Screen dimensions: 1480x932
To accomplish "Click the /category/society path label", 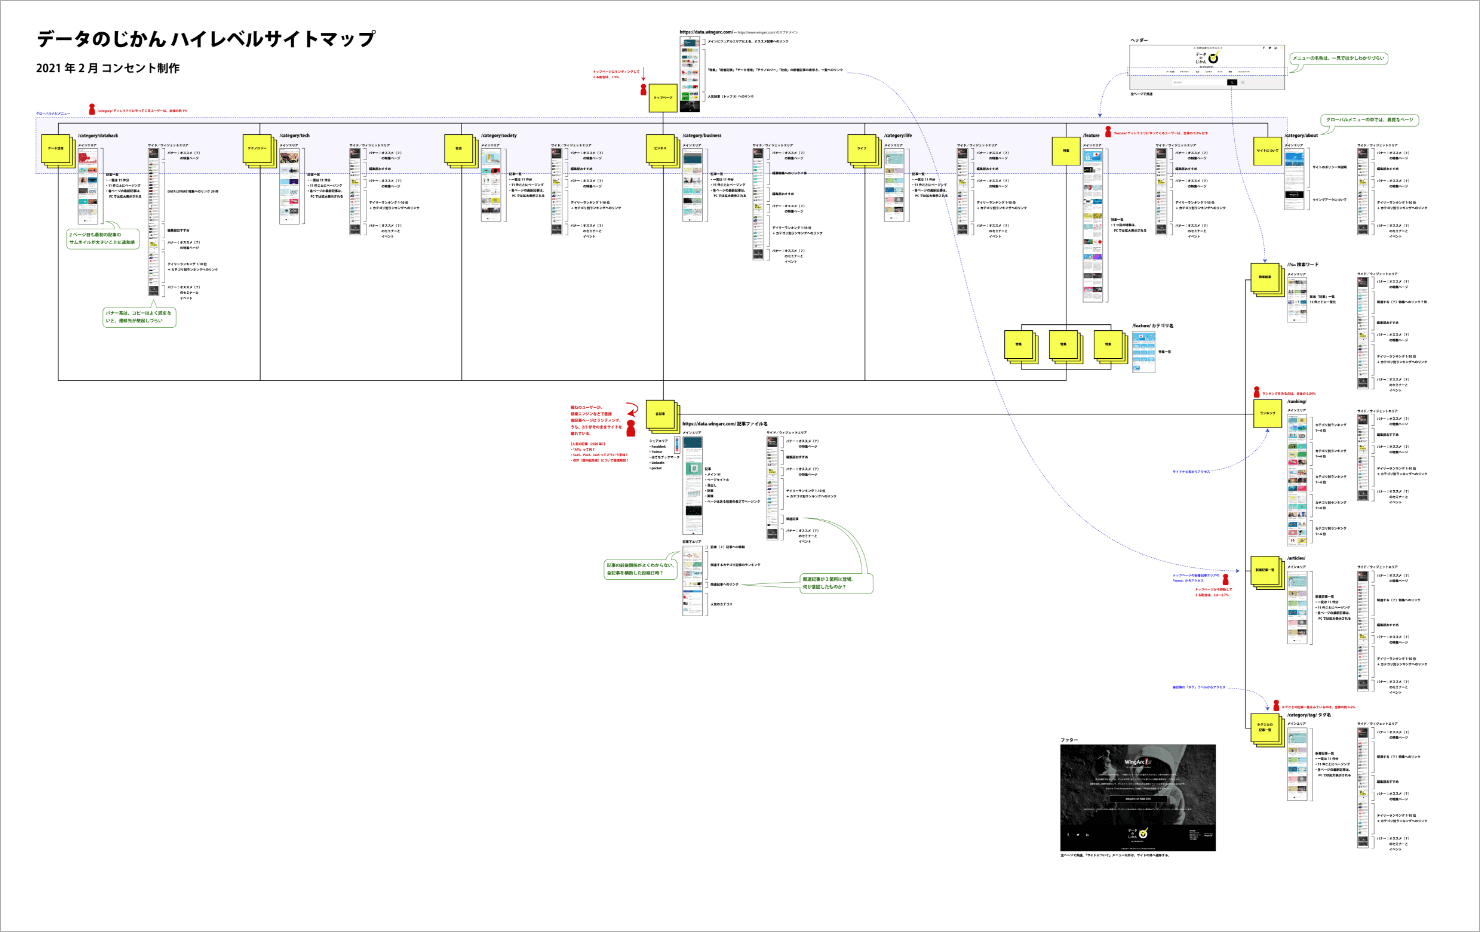I will click(x=498, y=135).
